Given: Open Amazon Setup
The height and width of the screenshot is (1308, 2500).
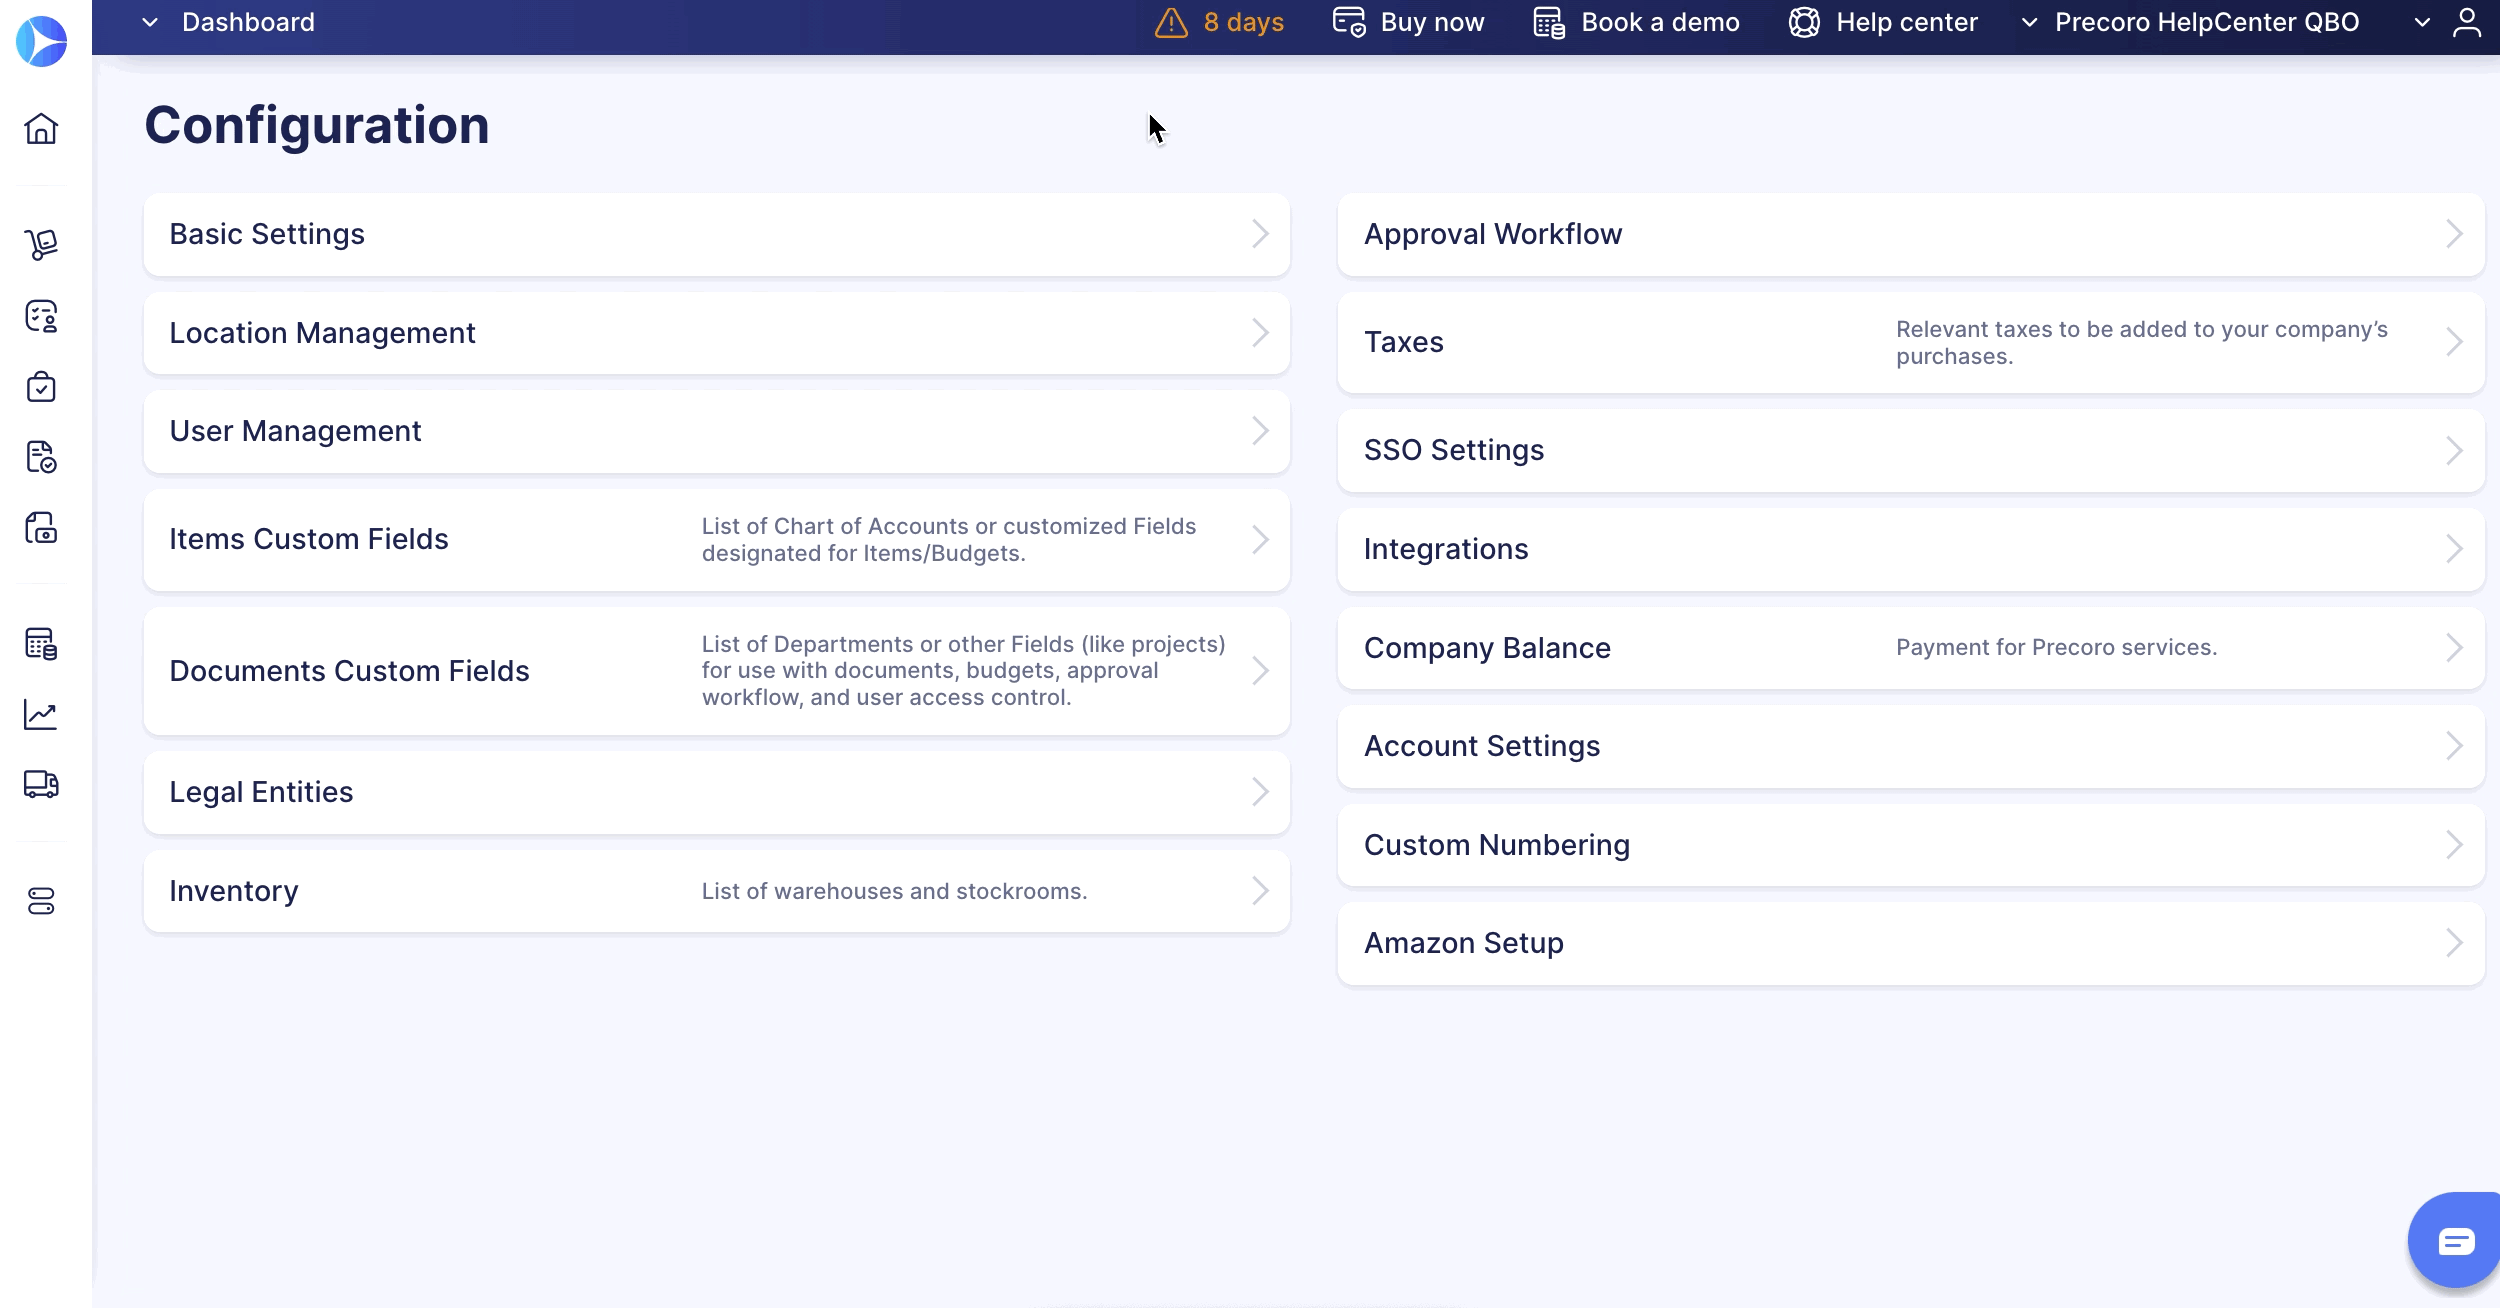Looking at the screenshot, I should point(1911,943).
